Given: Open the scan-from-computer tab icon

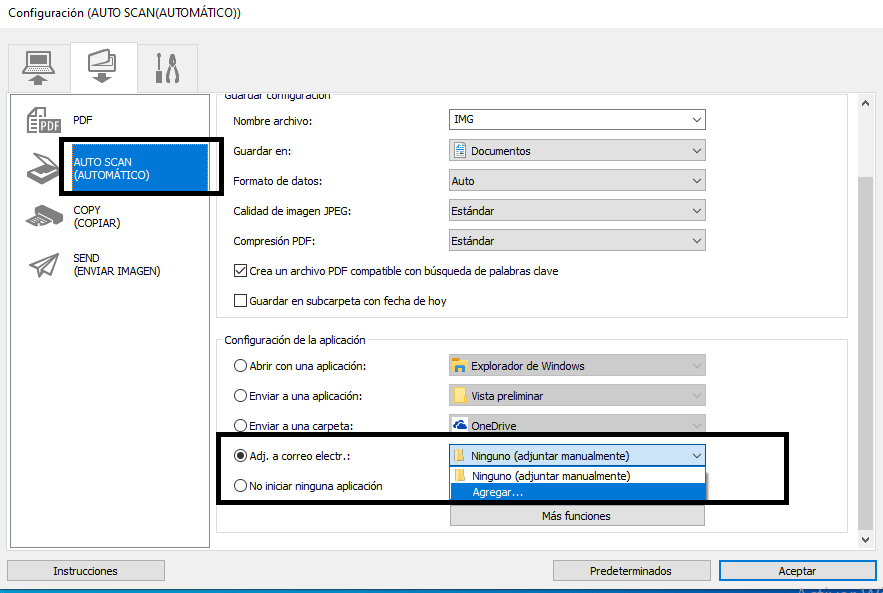Looking at the screenshot, I should pyautogui.click(x=39, y=67).
